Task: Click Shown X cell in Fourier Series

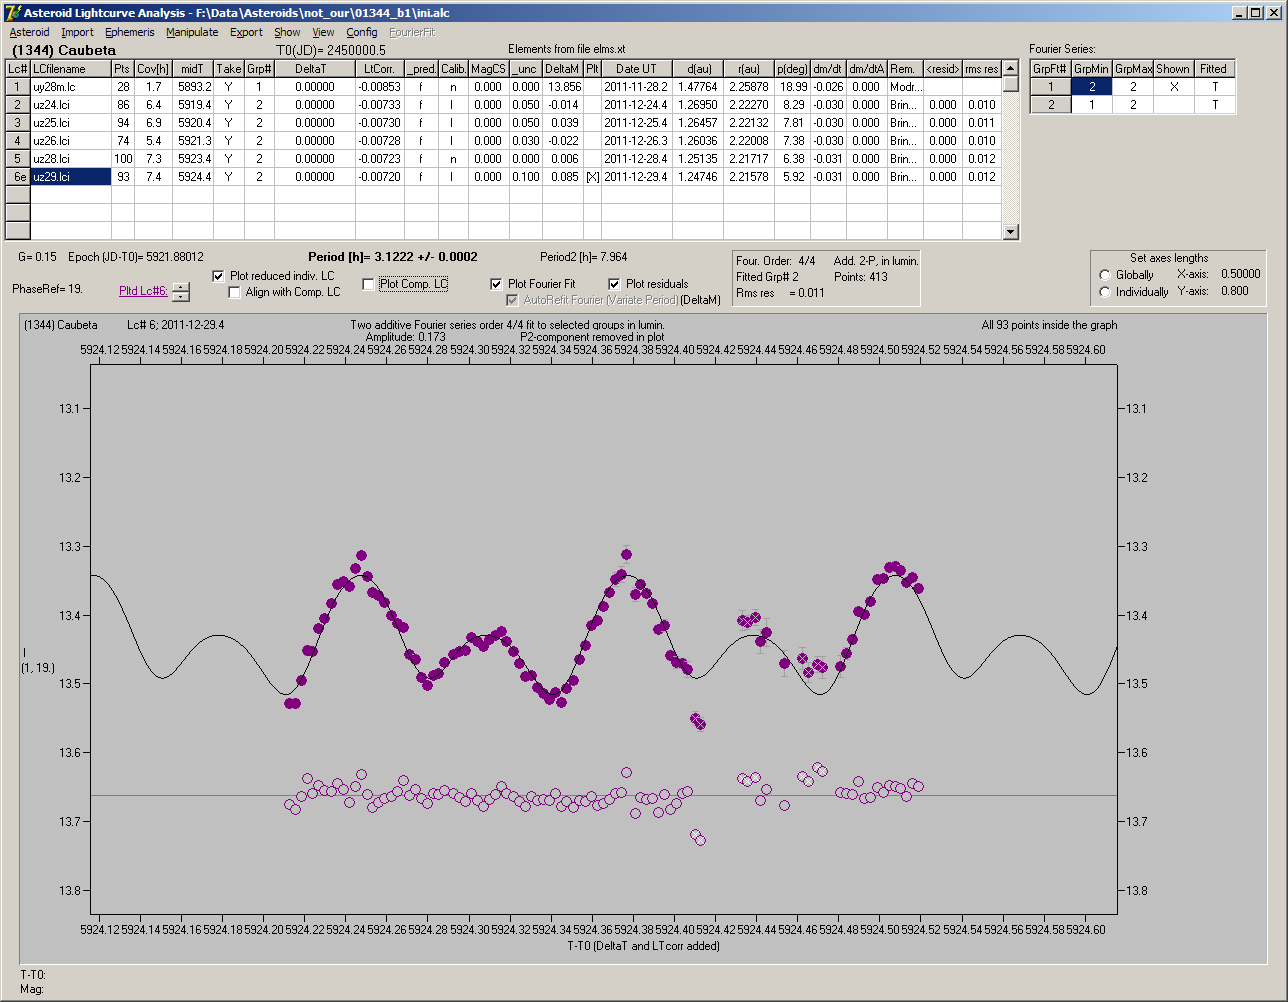Action: 1173,87
